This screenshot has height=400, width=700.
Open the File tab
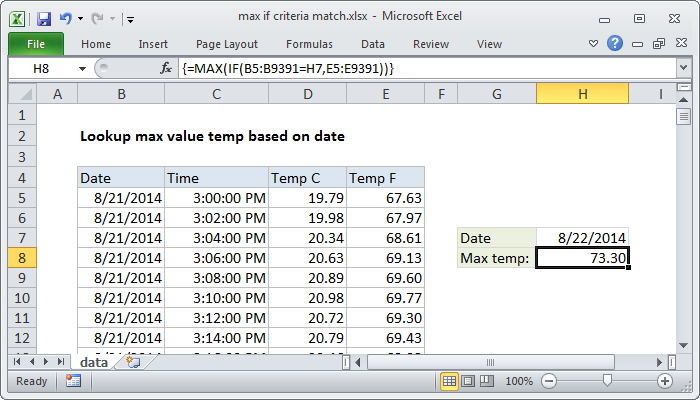click(x=36, y=44)
